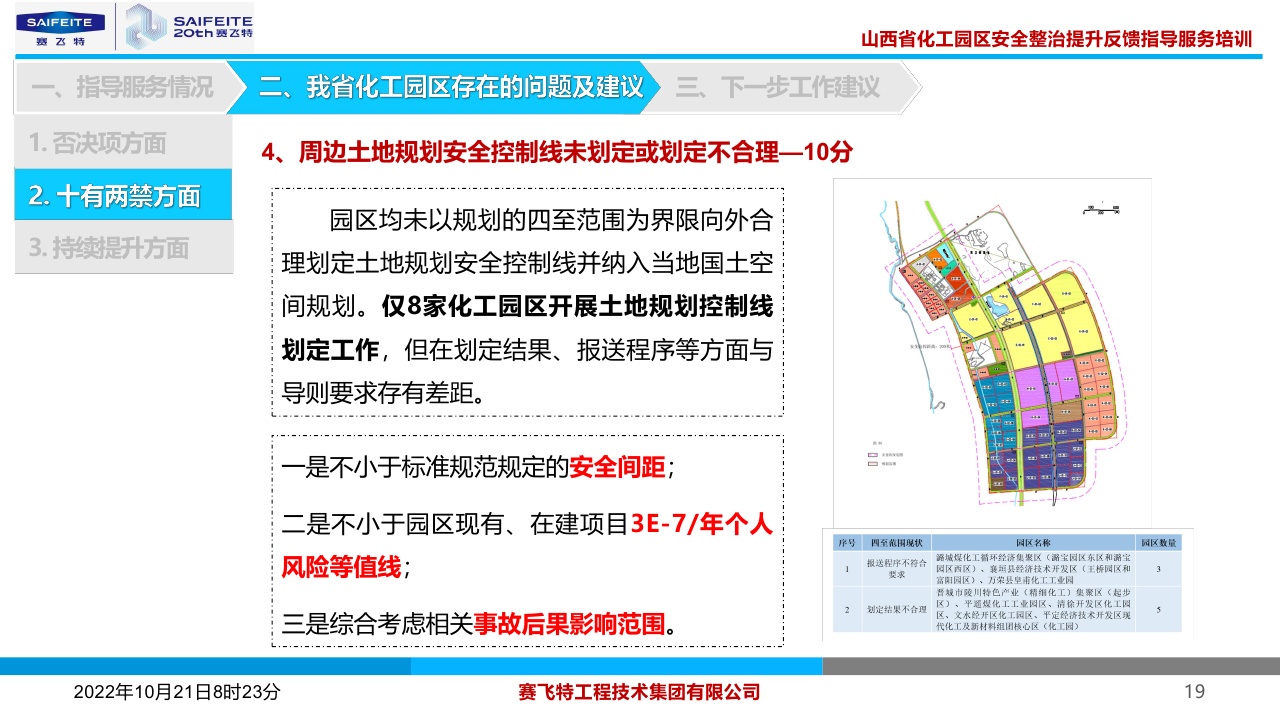
Task: Click the 园区名称 table header
Action: (x=1031, y=542)
